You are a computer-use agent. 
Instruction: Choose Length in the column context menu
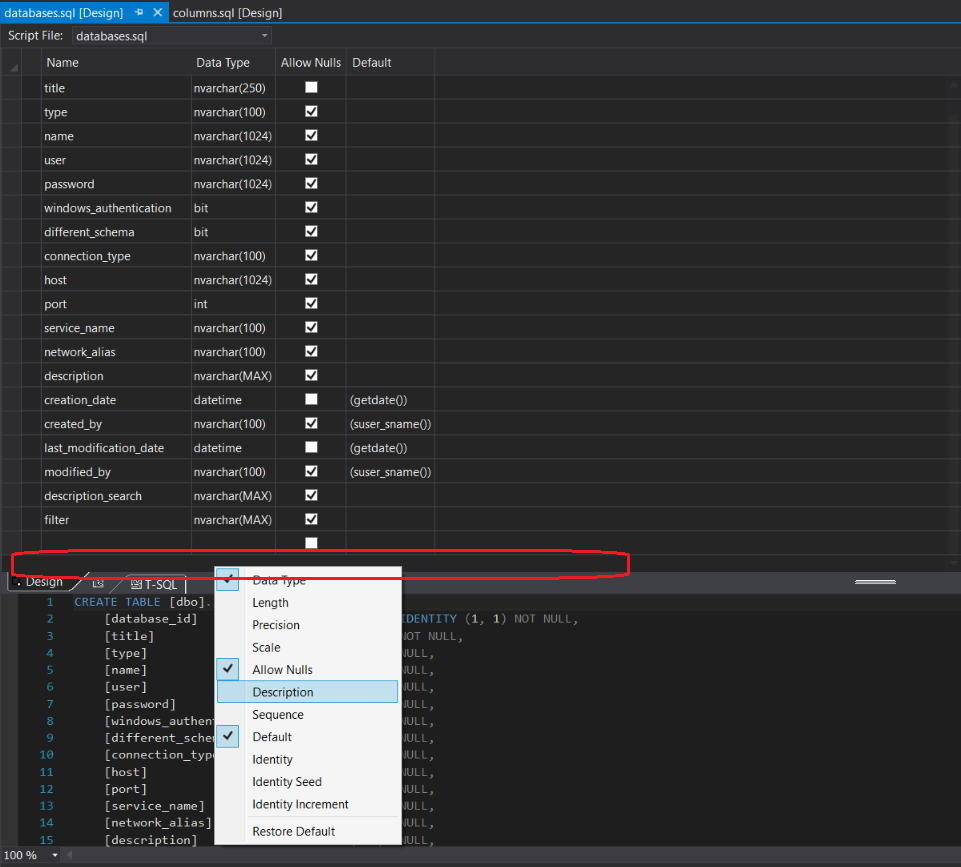308,603
